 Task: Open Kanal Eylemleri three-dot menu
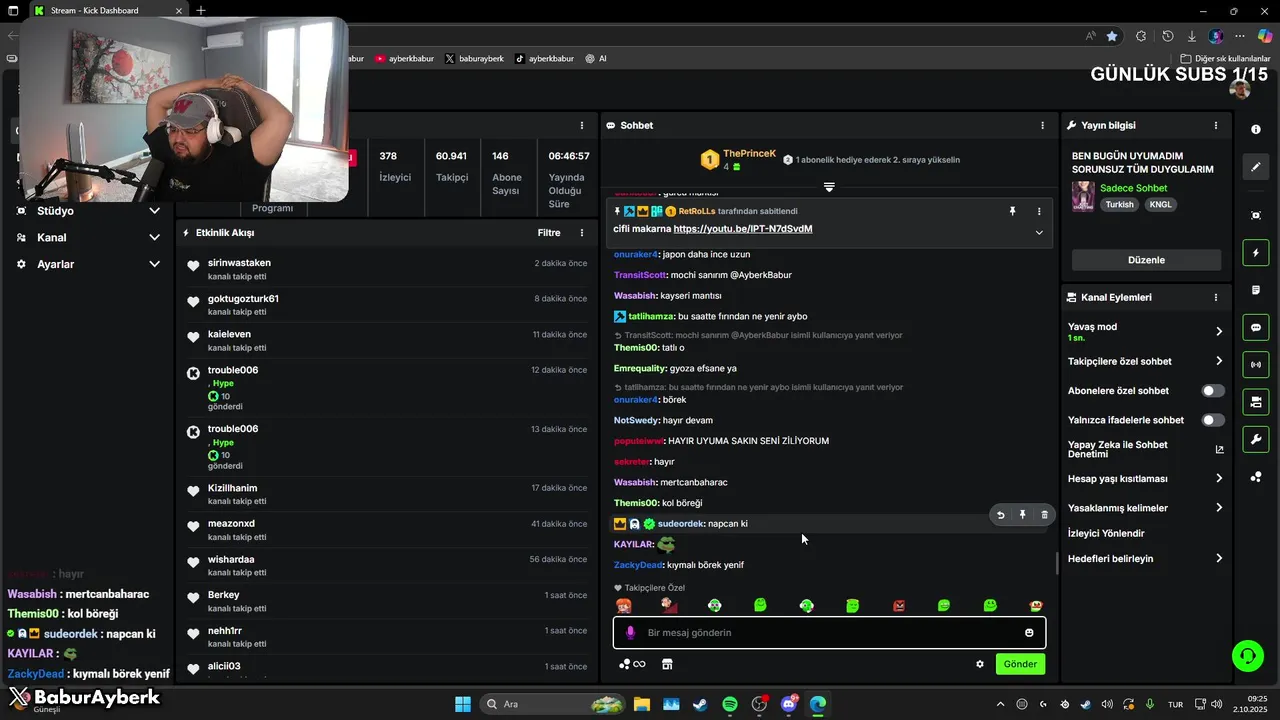(1216, 297)
